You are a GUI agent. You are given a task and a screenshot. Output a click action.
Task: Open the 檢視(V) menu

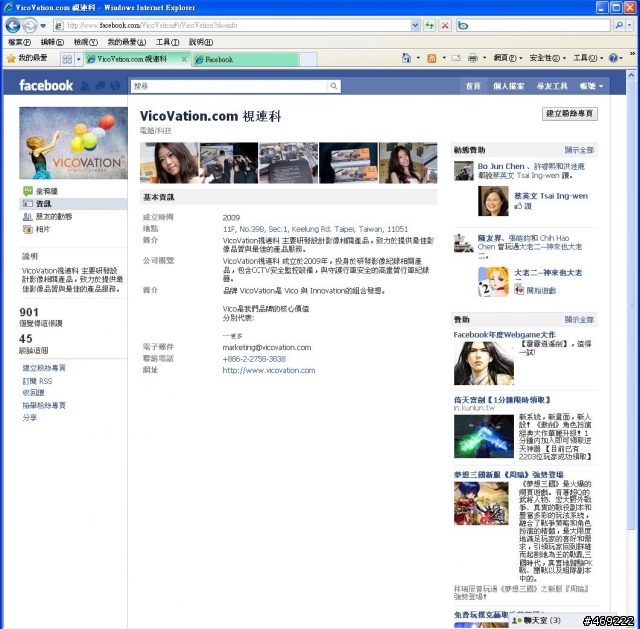[85, 42]
